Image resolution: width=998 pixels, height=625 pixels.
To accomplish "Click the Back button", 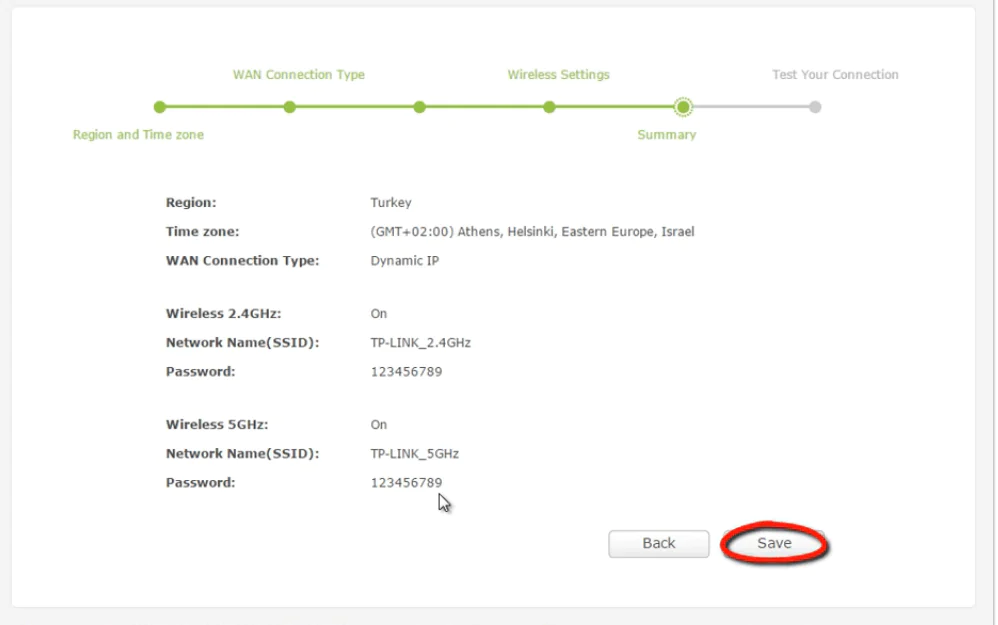I will (x=658, y=543).
